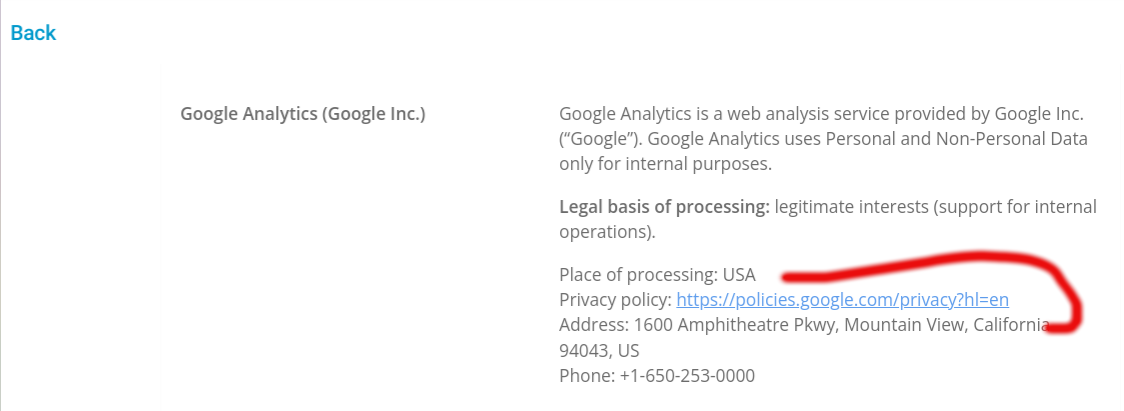Click the word operations) in legal basis
The height and width of the screenshot is (411, 1124).
coord(607,232)
